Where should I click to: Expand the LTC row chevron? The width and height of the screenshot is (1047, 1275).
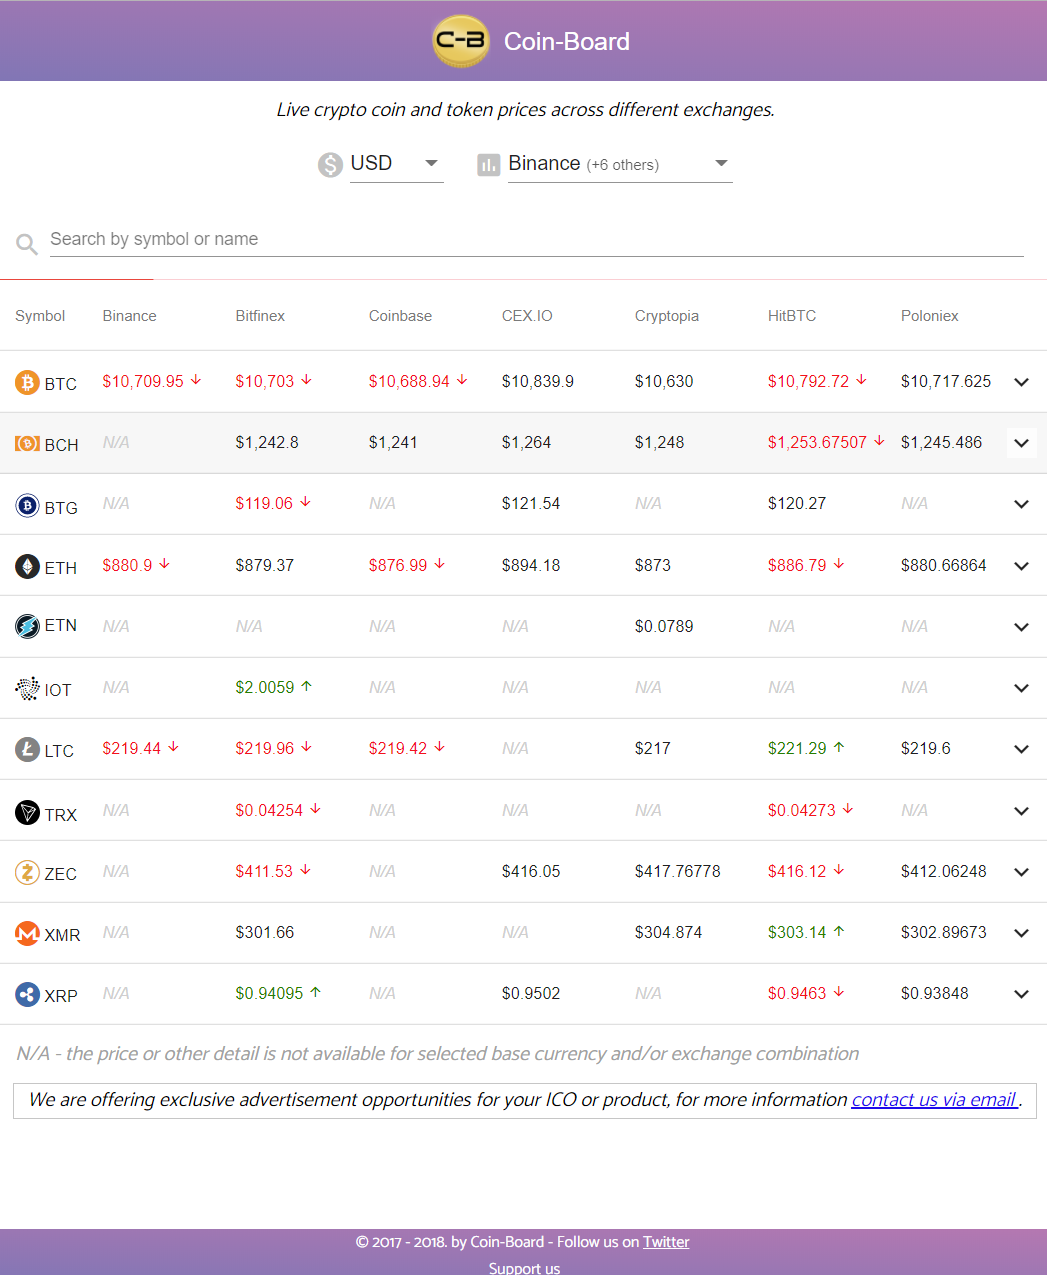pyautogui.click(x=1021, y=749)
